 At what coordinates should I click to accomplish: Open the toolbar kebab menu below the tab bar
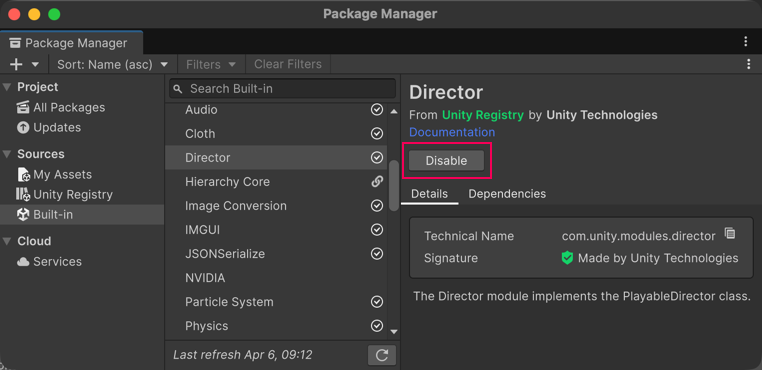tap(748, 64)
